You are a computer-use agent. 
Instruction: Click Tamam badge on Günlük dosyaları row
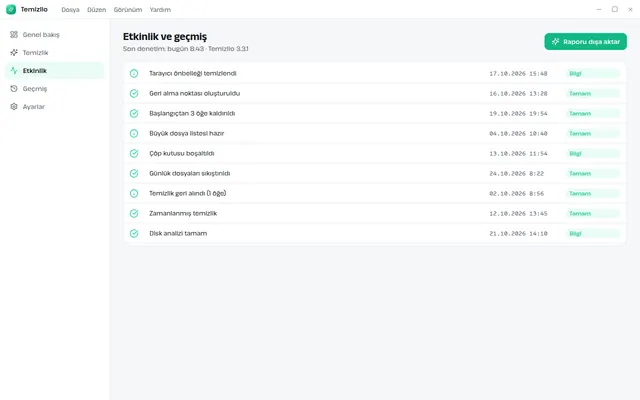[x=593, y=173]
